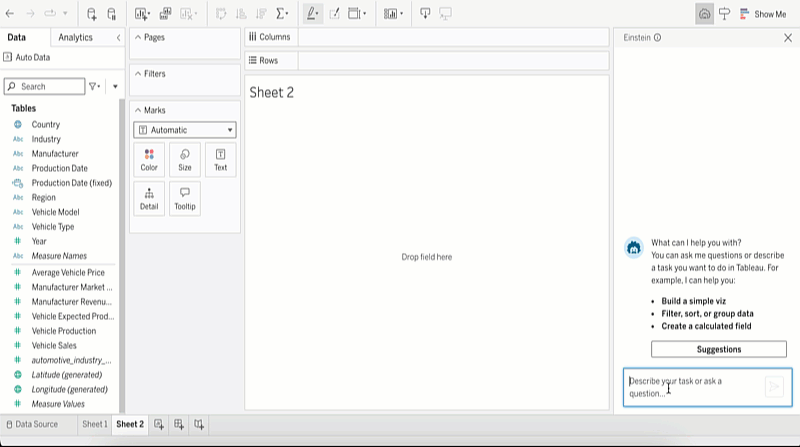Open the Automatic mark type dropdown

(185, 130)
